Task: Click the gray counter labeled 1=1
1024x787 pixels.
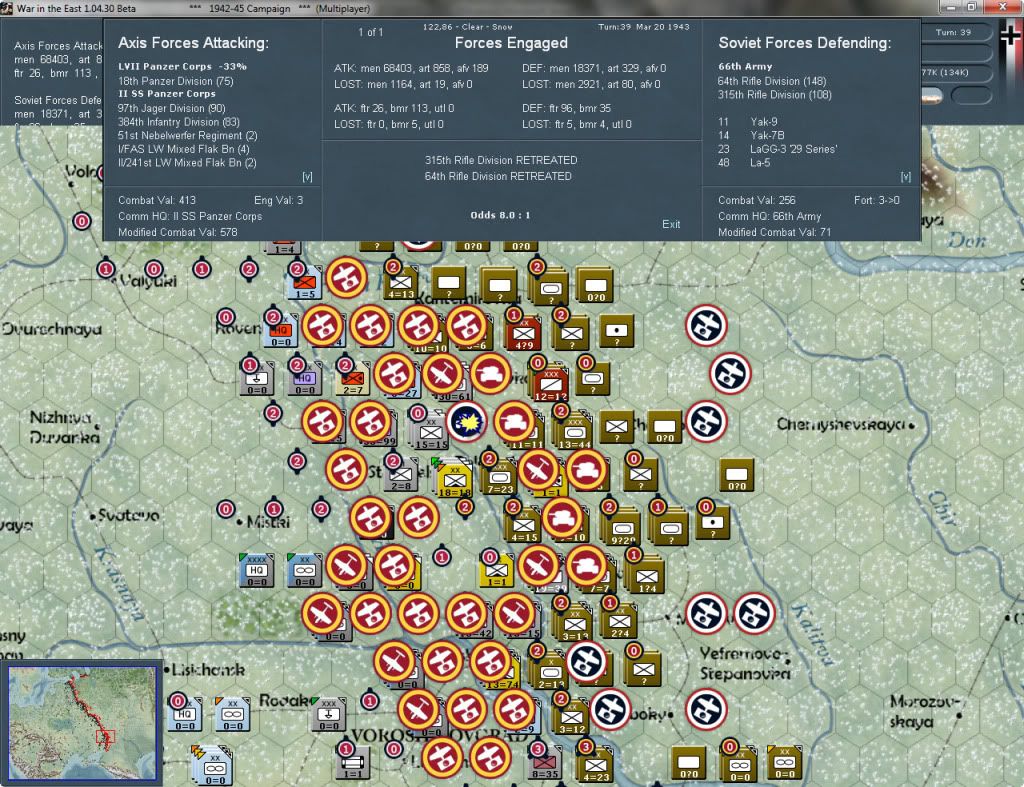Action: (353, 762)
